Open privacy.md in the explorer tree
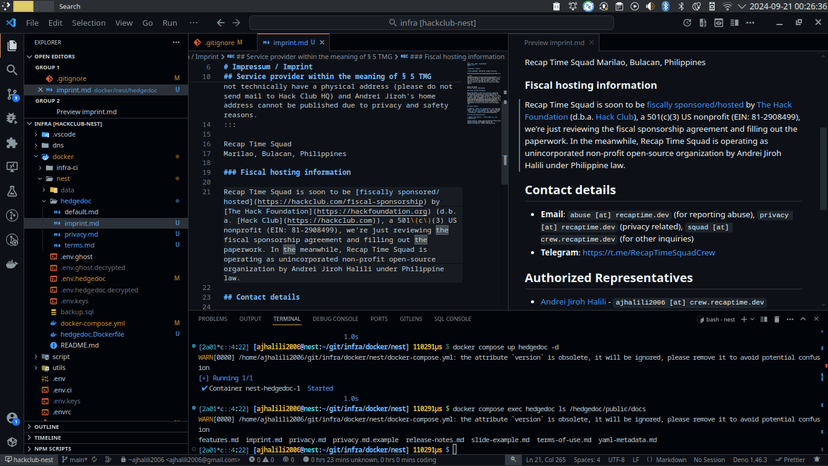The width and height of the screenshot is (828, 466). pos(80,234)
